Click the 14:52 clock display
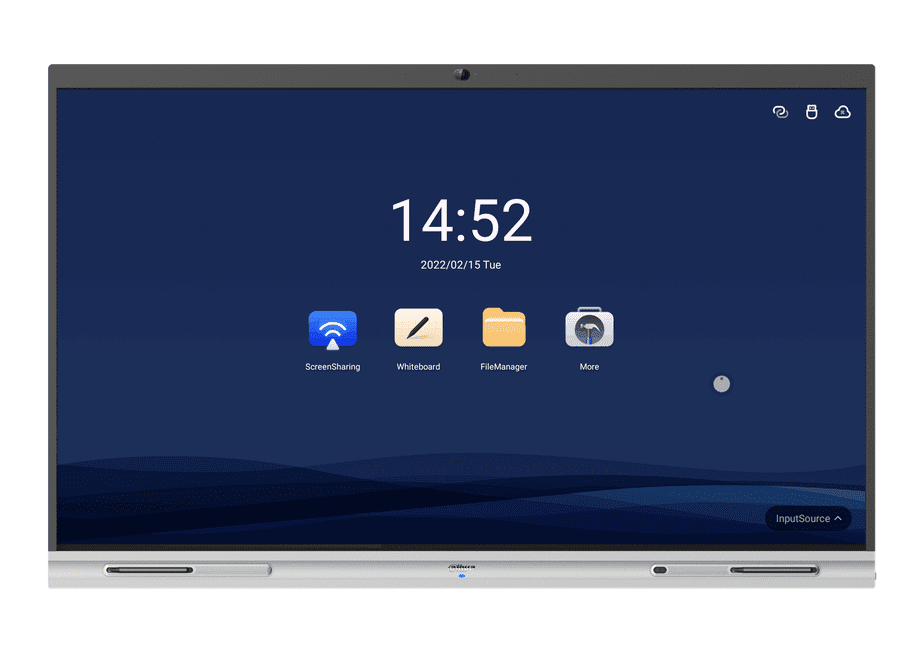 [x=460, y=221]
